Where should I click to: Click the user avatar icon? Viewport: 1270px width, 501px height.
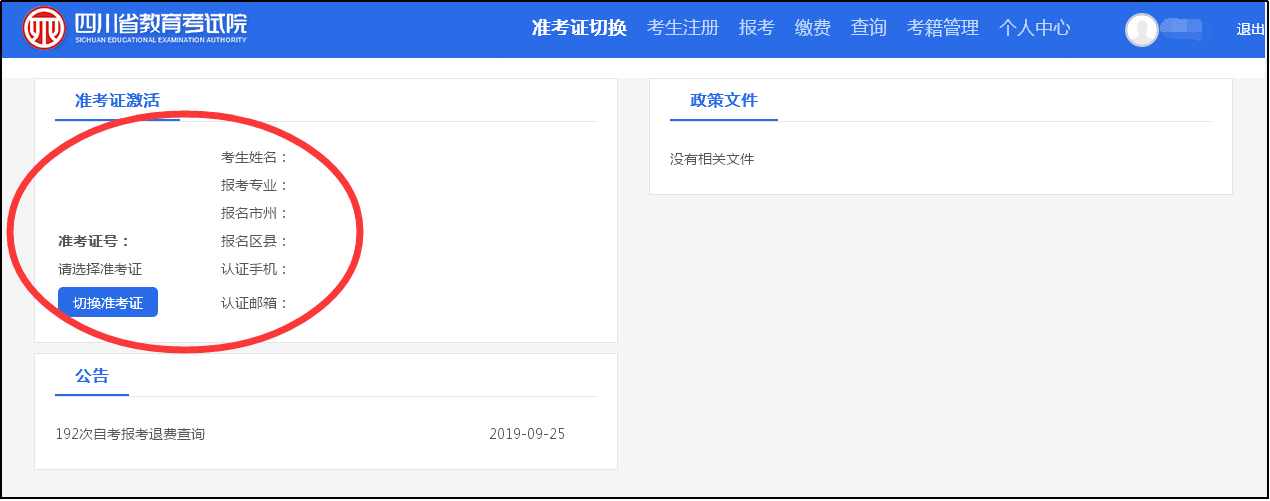[x=1141, y=30]
